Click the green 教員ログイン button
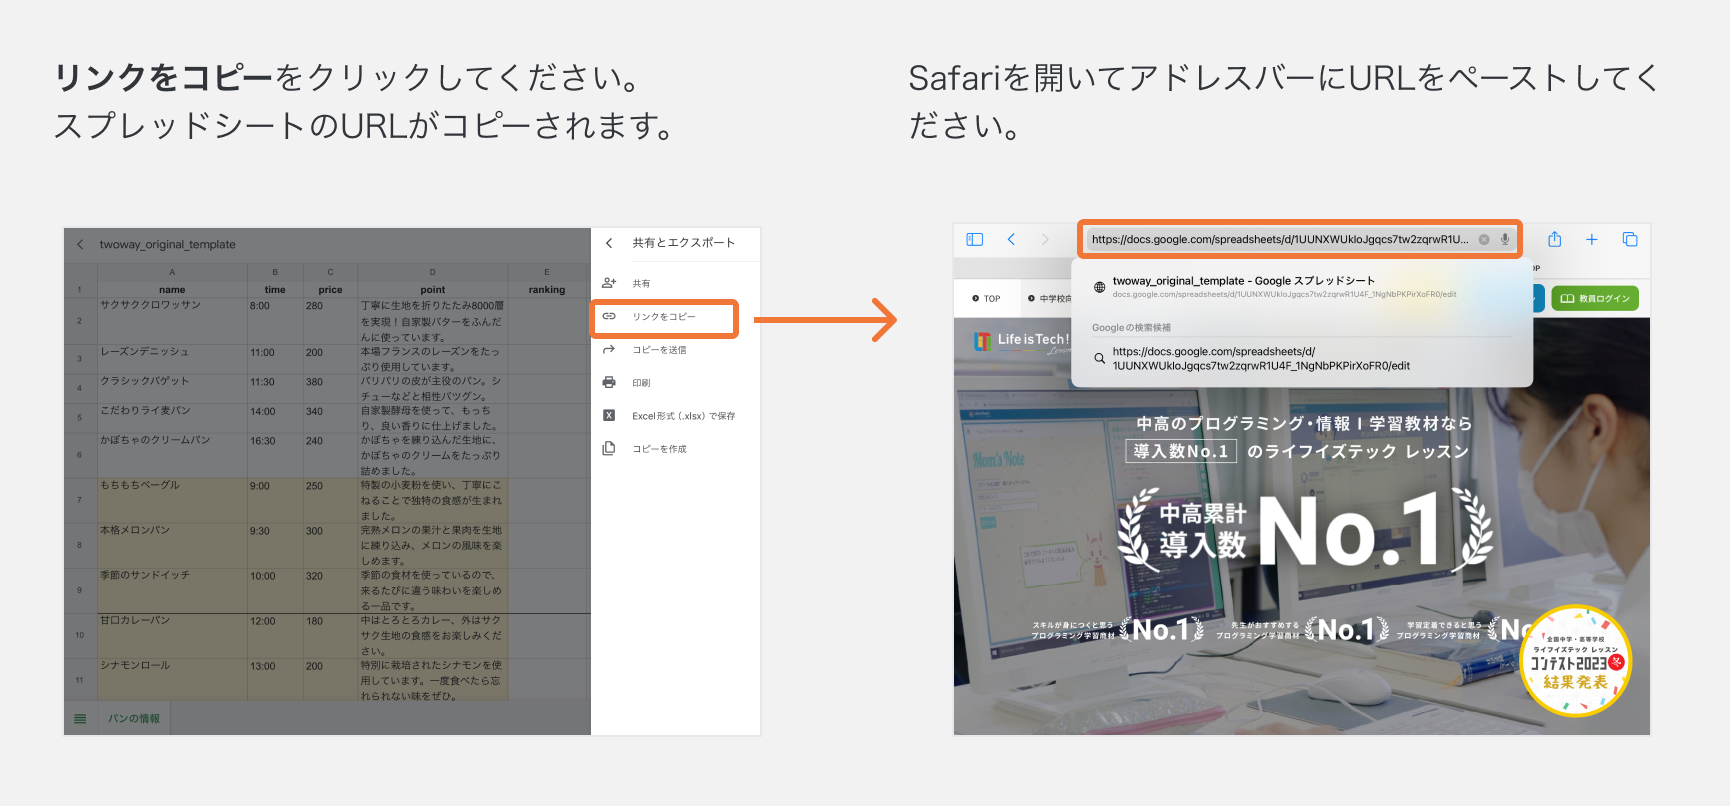The image size is (1730, 806). pyautogui.click(x=1595, y=298)
